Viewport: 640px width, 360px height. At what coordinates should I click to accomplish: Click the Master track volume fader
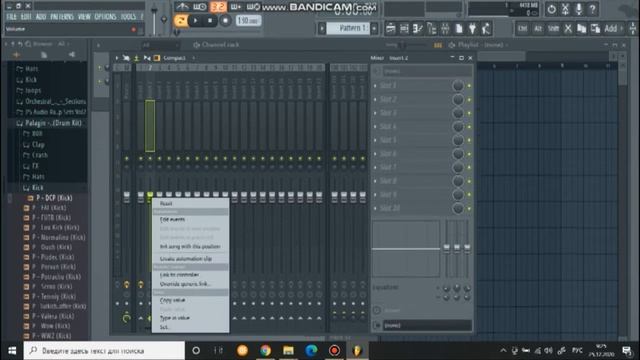pyautogui.click(x=127, y=197)
